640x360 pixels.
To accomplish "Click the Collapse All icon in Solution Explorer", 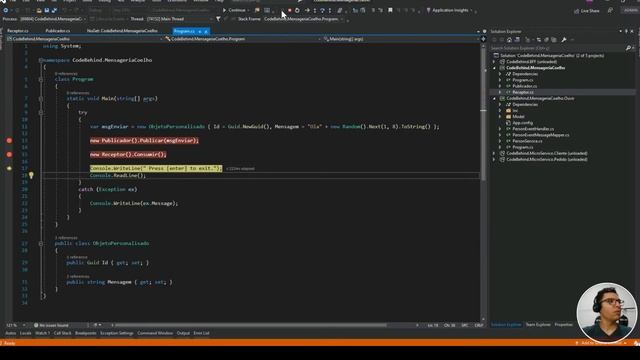I will coord(546,40).
